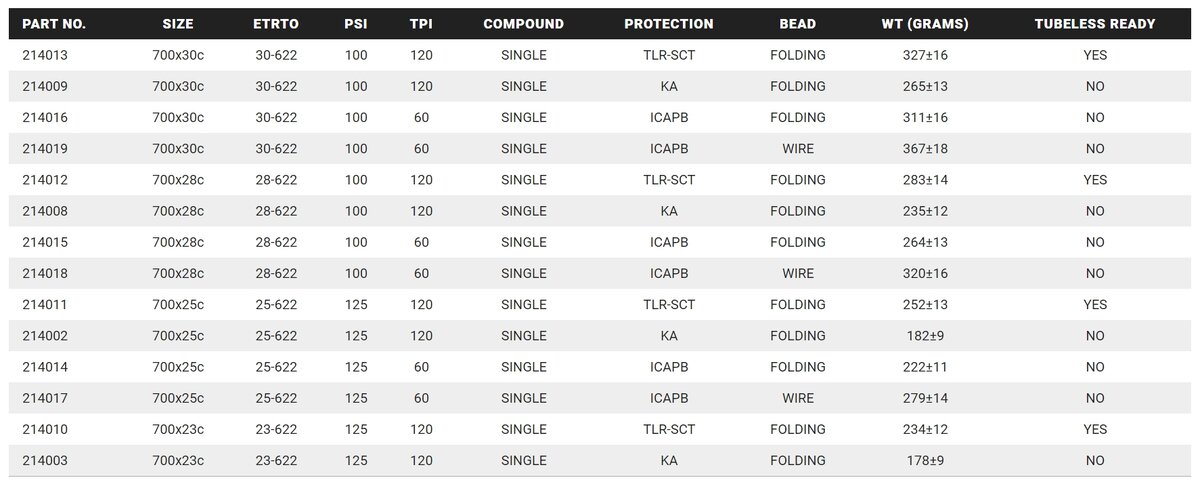Image resolution: width=1200 pixels, height=480 pixels.
Task: Select part number 214002
Action: 45,336
